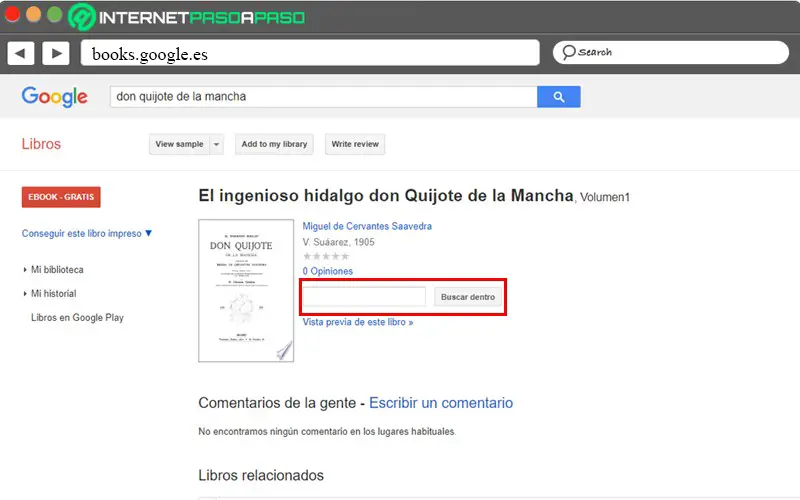Click the green maximize window button
Screen dimensions: 800x500
pos(54,14)
